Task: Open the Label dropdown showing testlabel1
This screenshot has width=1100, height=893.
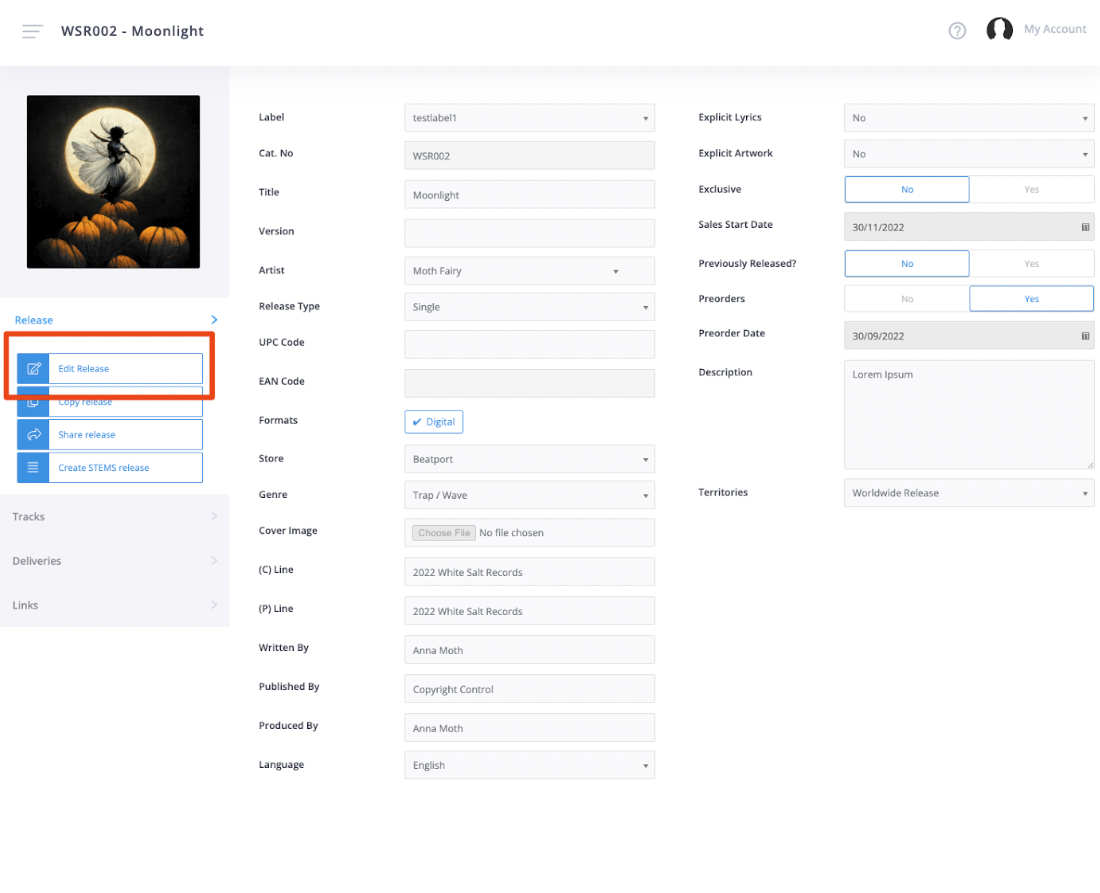Action: (530, 118)
